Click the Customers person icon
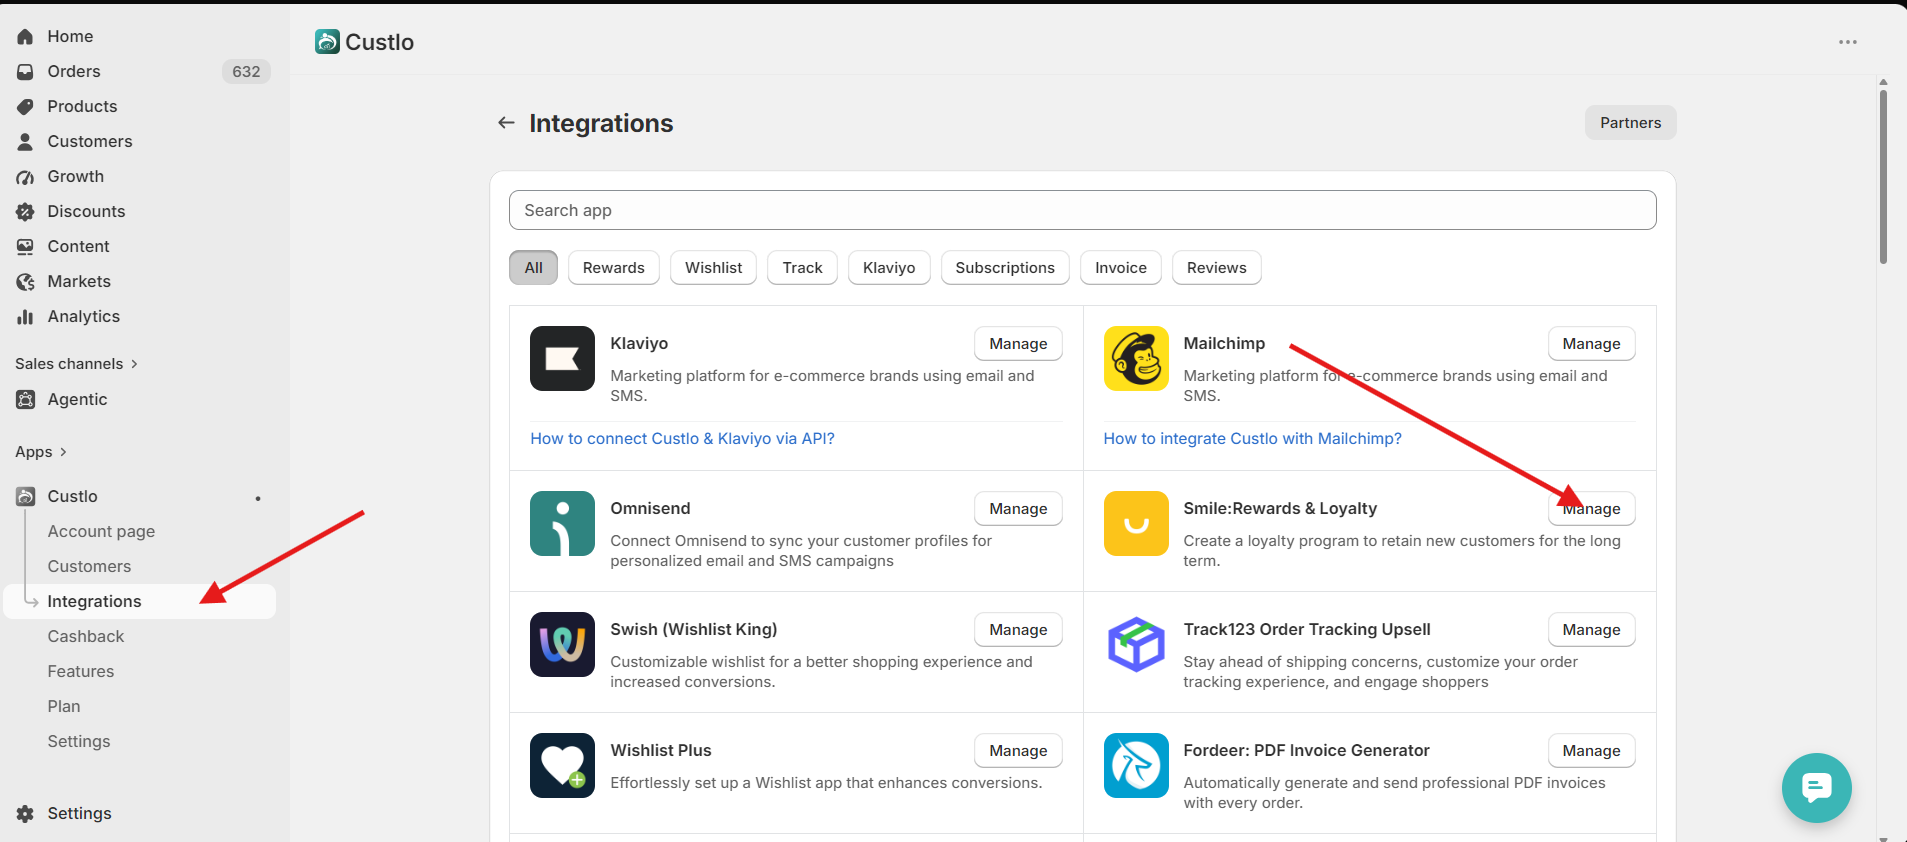This screenshot has width=1907, height=842. [x=25, y=142]
